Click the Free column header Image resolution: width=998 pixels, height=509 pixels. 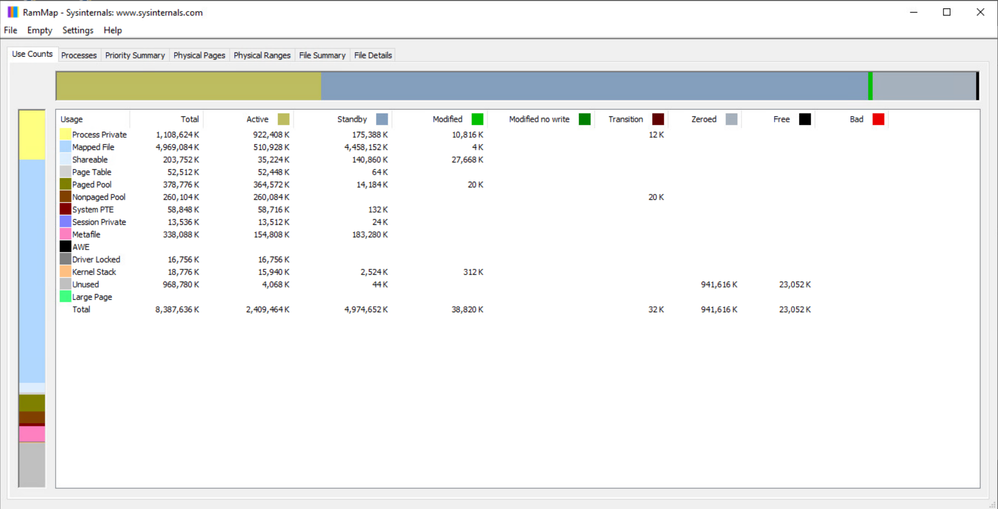coord(778,119)
